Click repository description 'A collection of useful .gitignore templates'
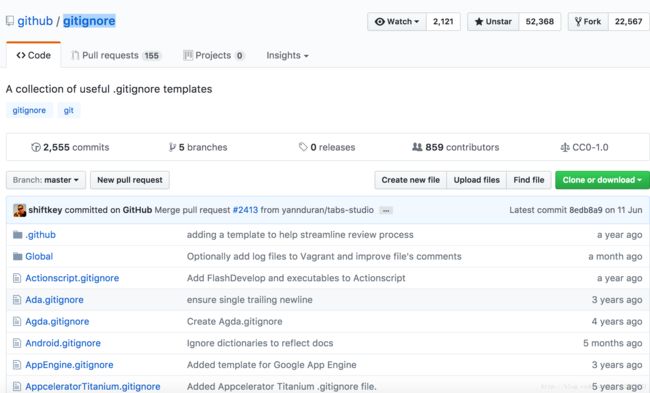This screenshot has height=393, width=650. tap(109, 89)
